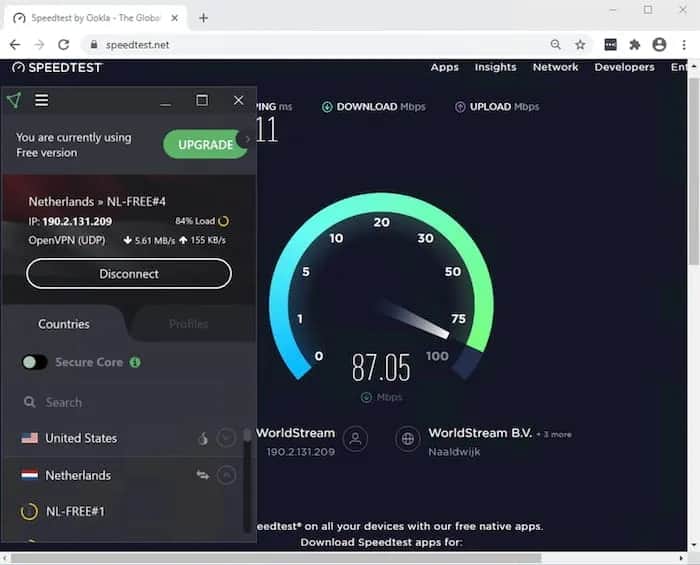Click the OpenVPN (UDP) protocol label
The width and height of the screenshot is (700, 565).
click(67, 240)
